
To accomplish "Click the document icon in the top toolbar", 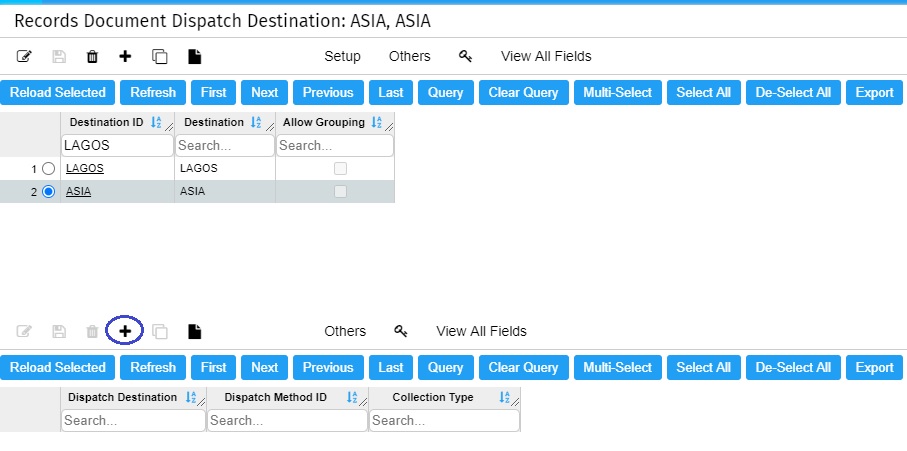I will pos(195,56).
